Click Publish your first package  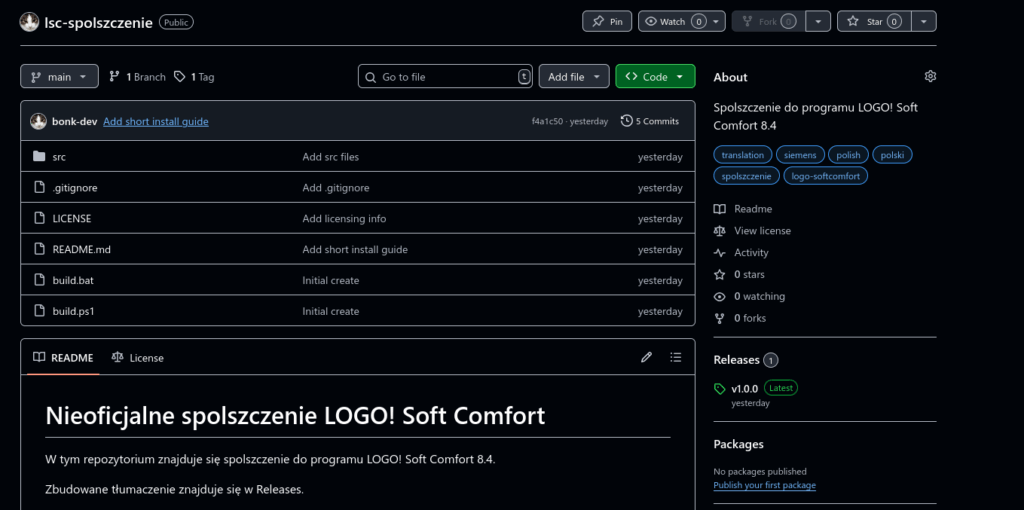coord(765,485)
